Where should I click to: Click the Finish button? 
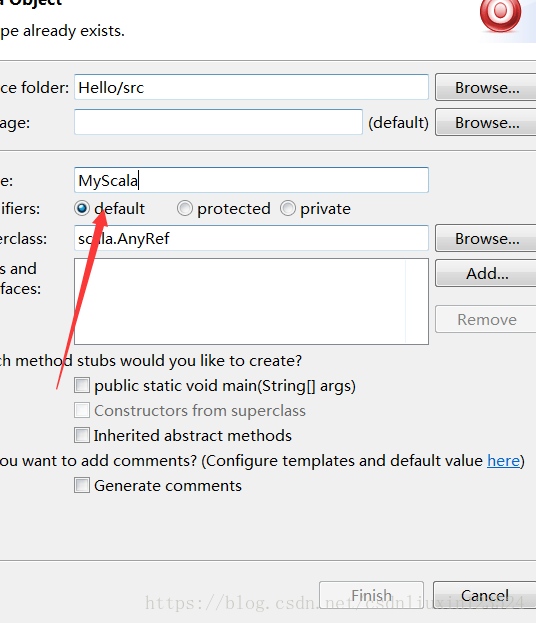[372, 595]
